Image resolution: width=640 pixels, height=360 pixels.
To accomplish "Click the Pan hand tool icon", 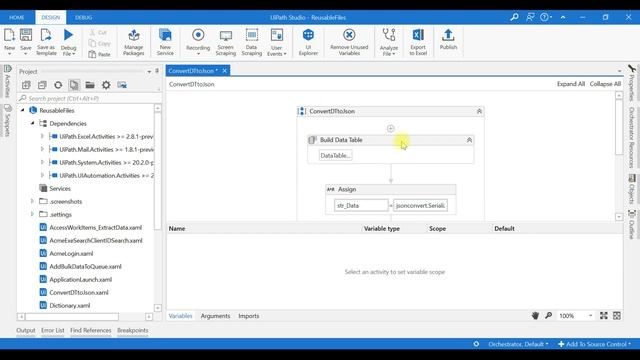I will [x=536, y=316].
